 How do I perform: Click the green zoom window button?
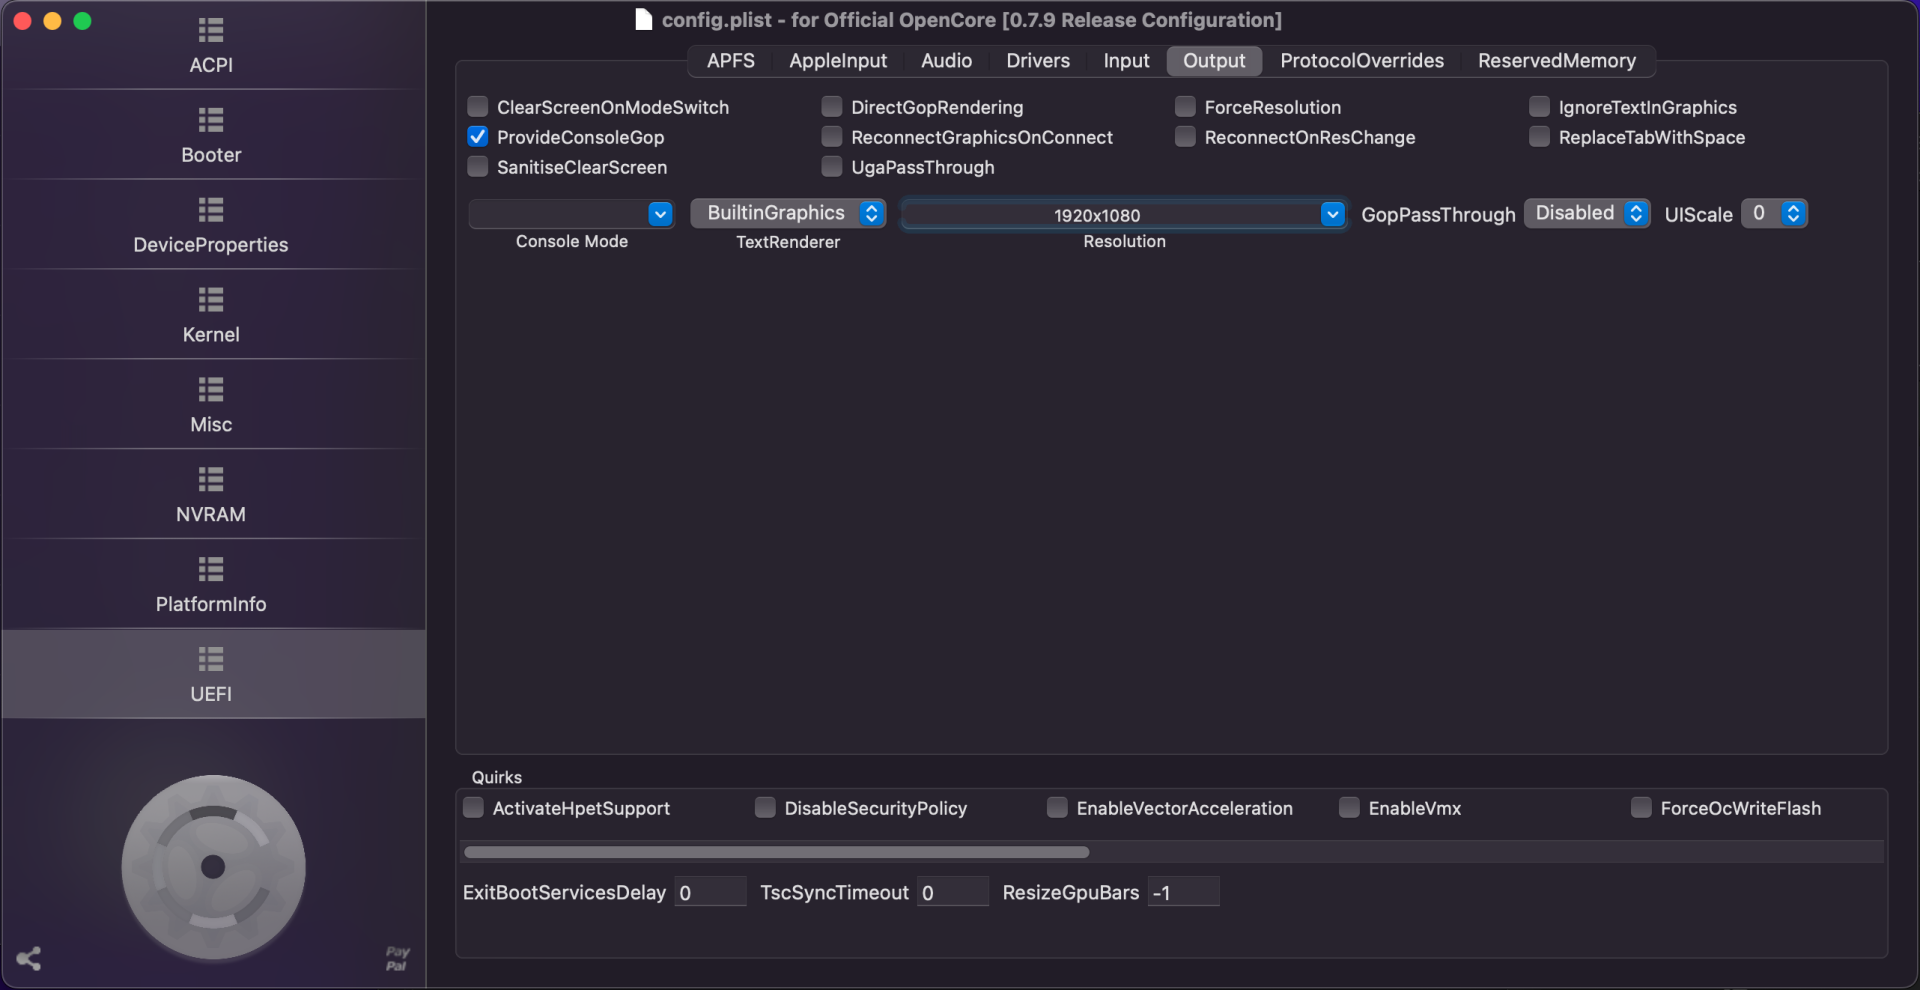click(82, 21)
